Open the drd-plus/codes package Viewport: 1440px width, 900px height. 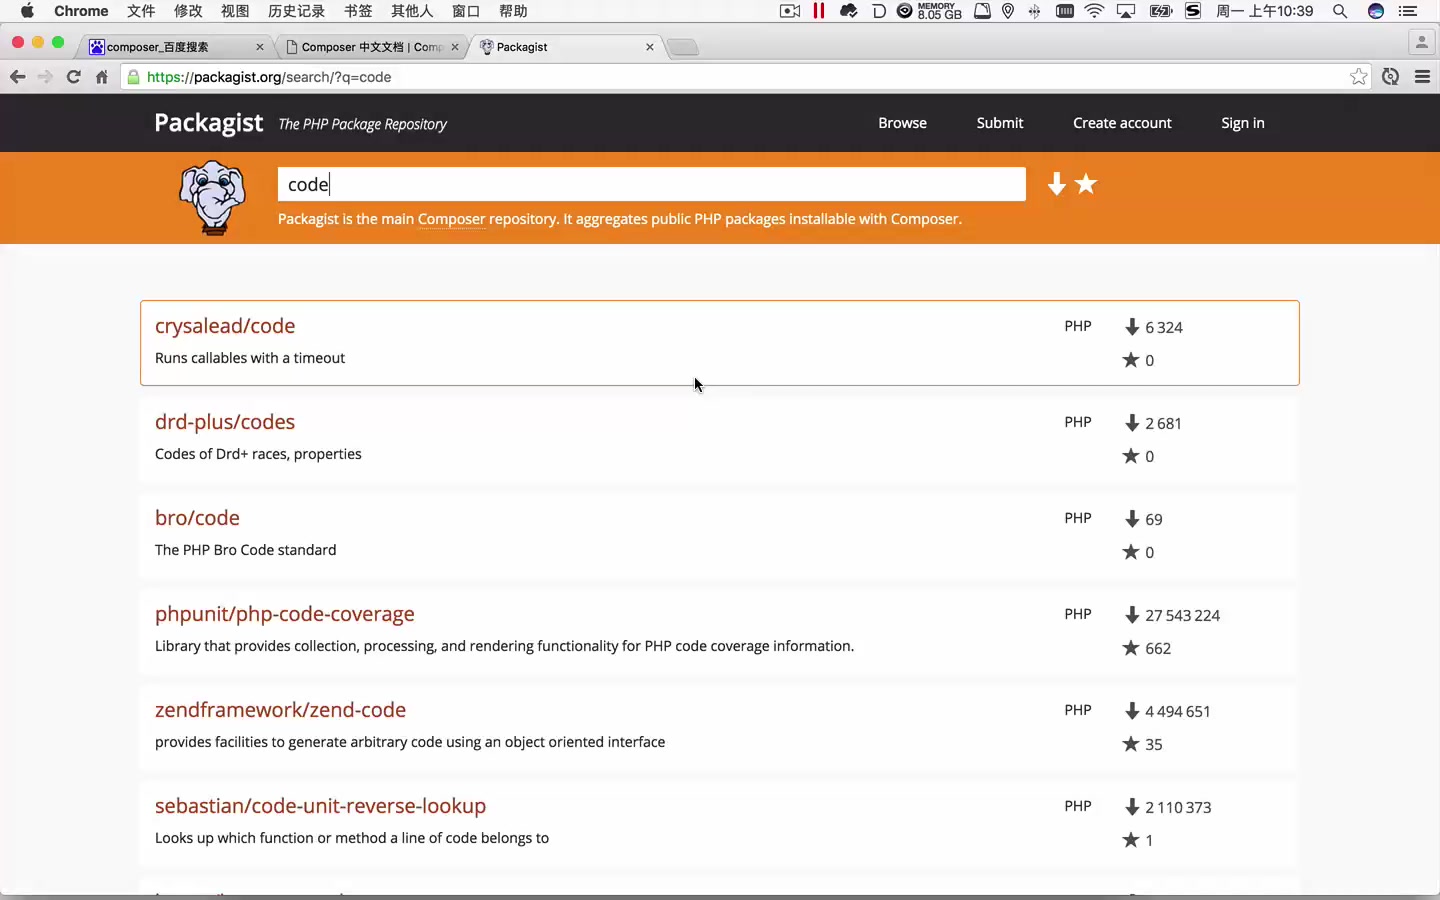225,422
